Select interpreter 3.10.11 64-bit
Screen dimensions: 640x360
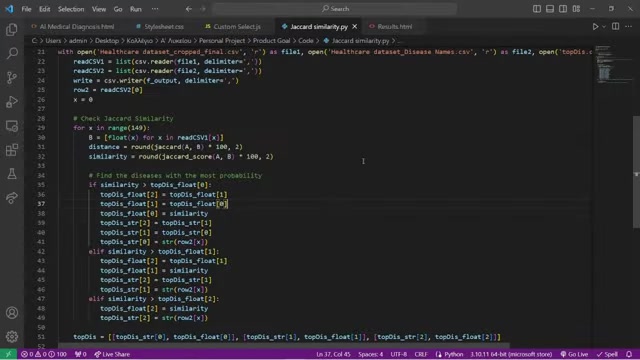point(511,354)
